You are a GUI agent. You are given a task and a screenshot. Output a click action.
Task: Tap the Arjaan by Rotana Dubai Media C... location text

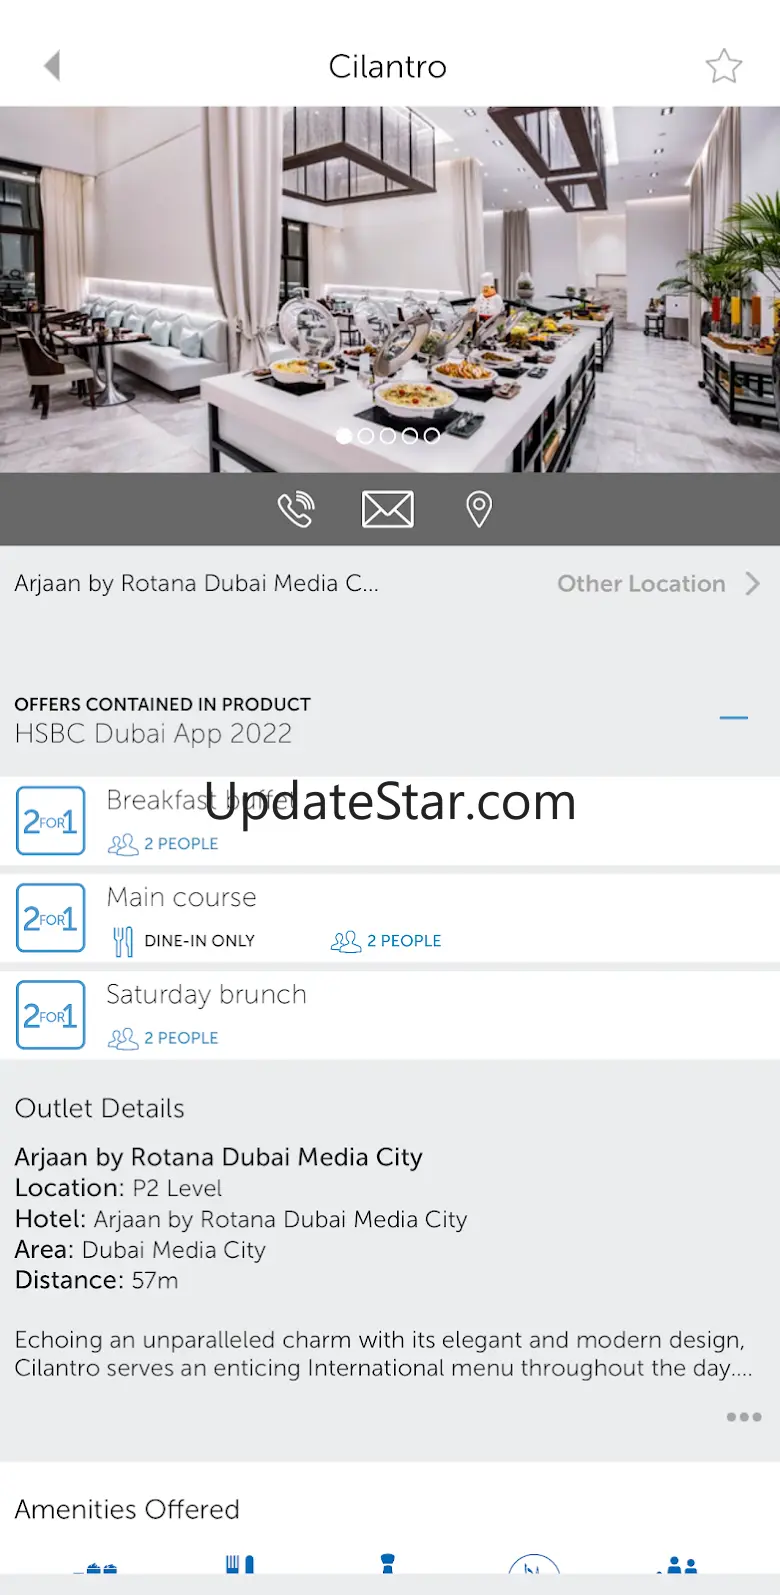196,584
